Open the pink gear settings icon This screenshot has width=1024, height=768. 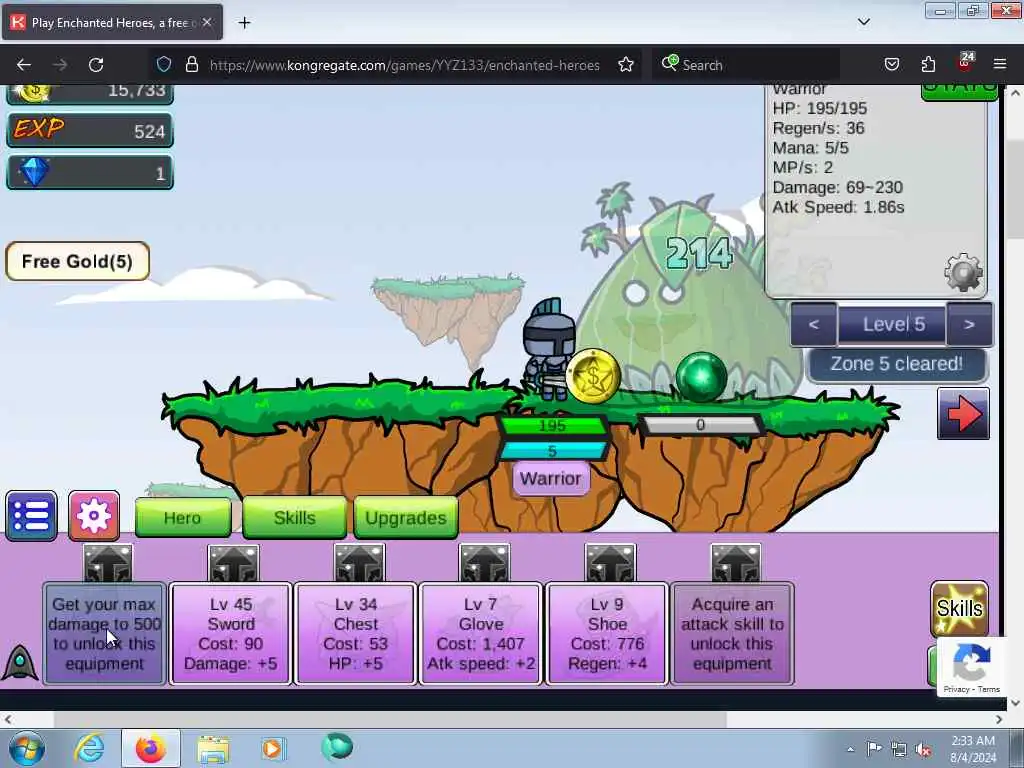coord(94,516)
